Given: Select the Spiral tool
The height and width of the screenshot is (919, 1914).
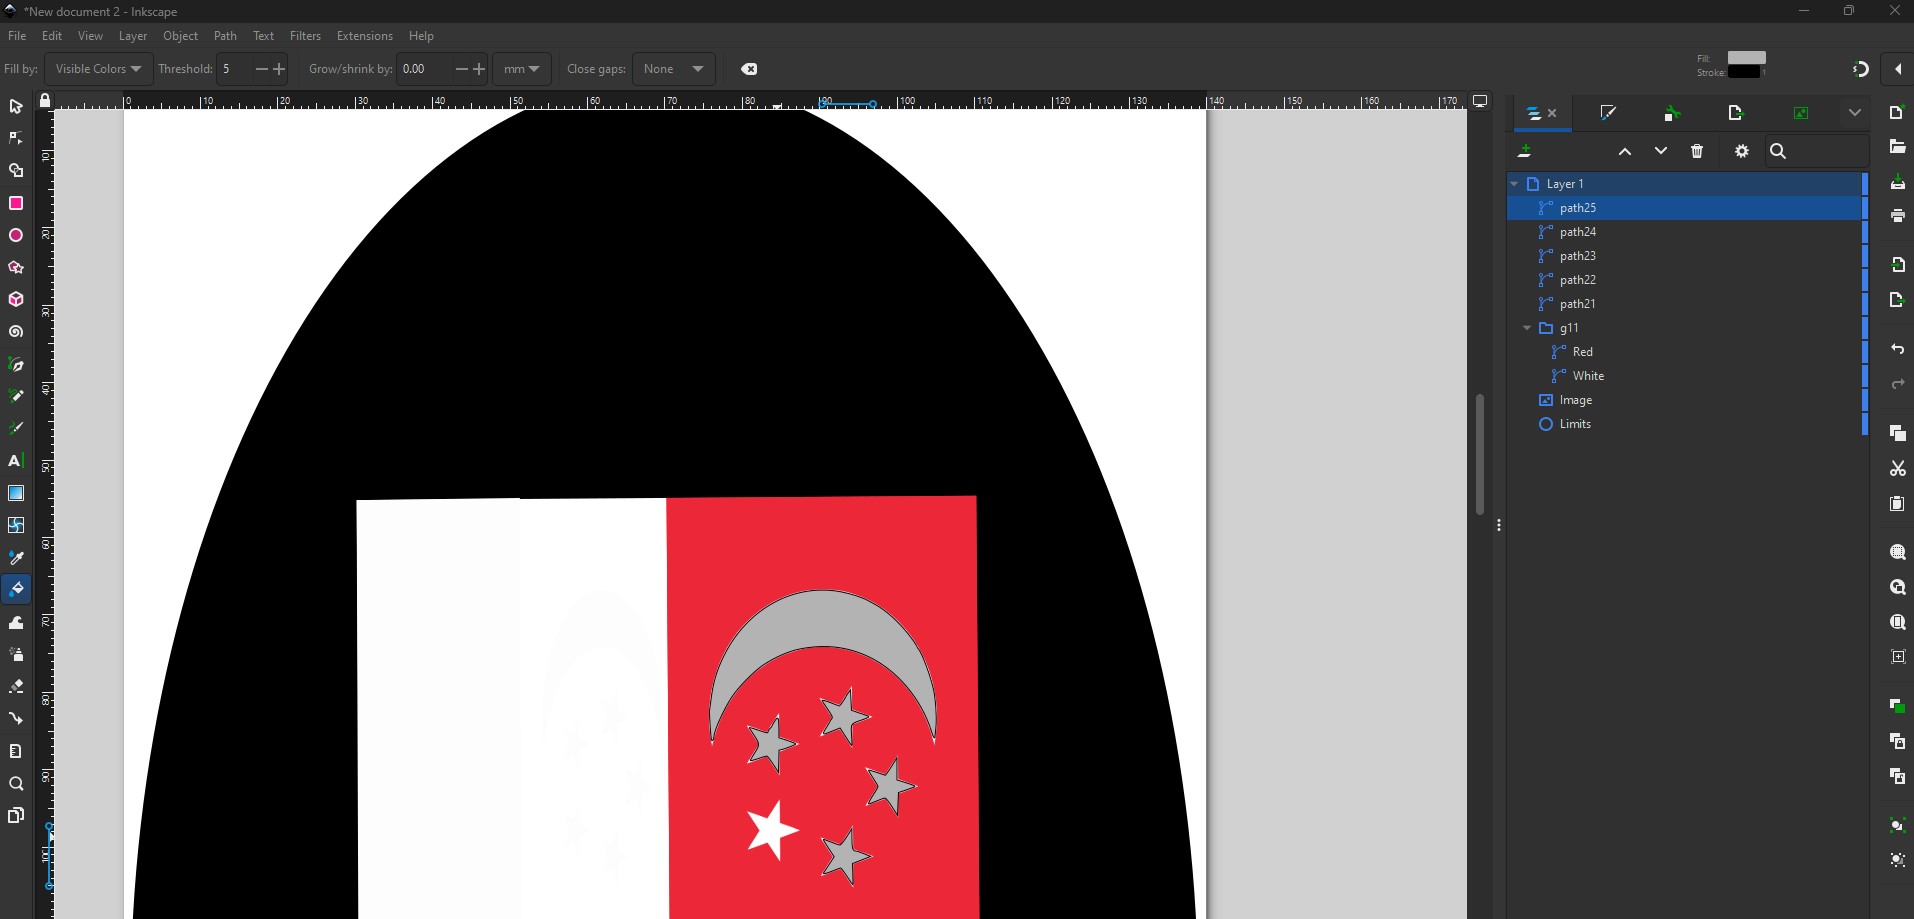Looking at the screenshot, I should (x=16, y=332).
